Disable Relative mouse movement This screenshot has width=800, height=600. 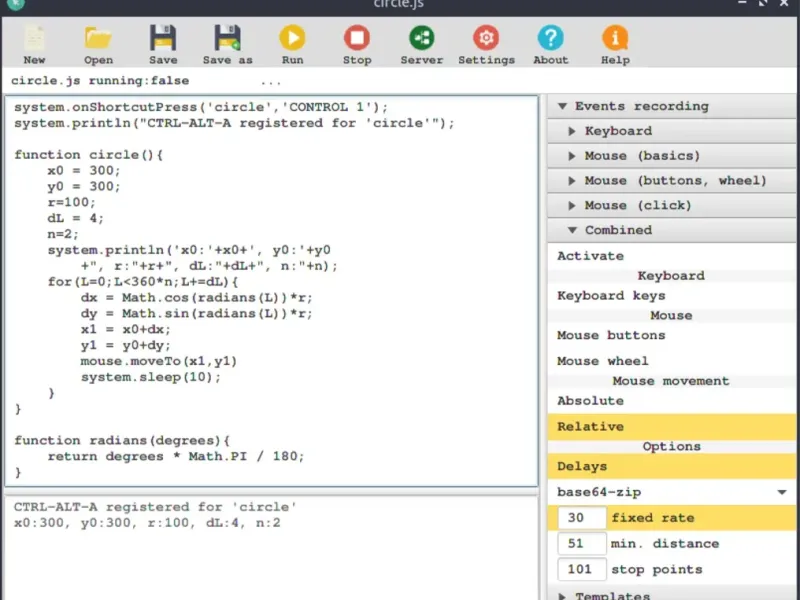(671, 427)
